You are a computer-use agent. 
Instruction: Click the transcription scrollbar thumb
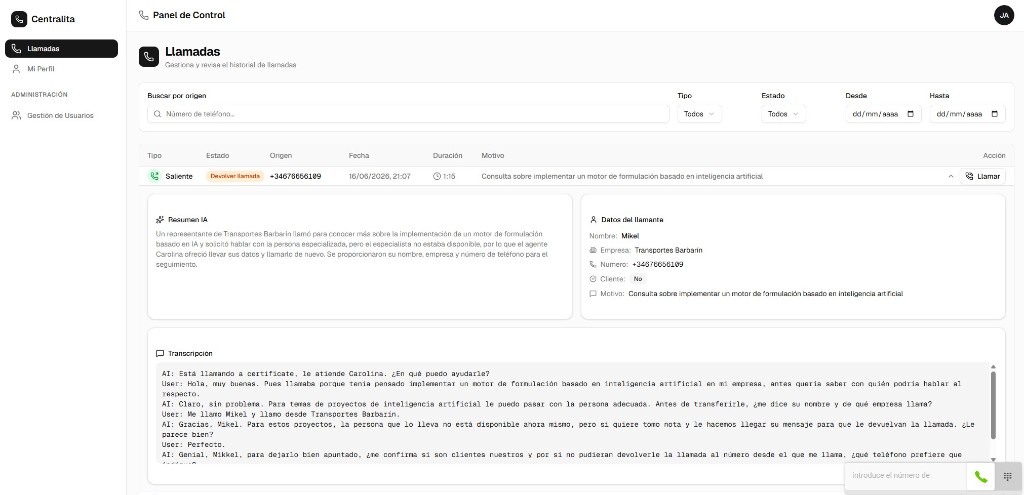[993, 405]
